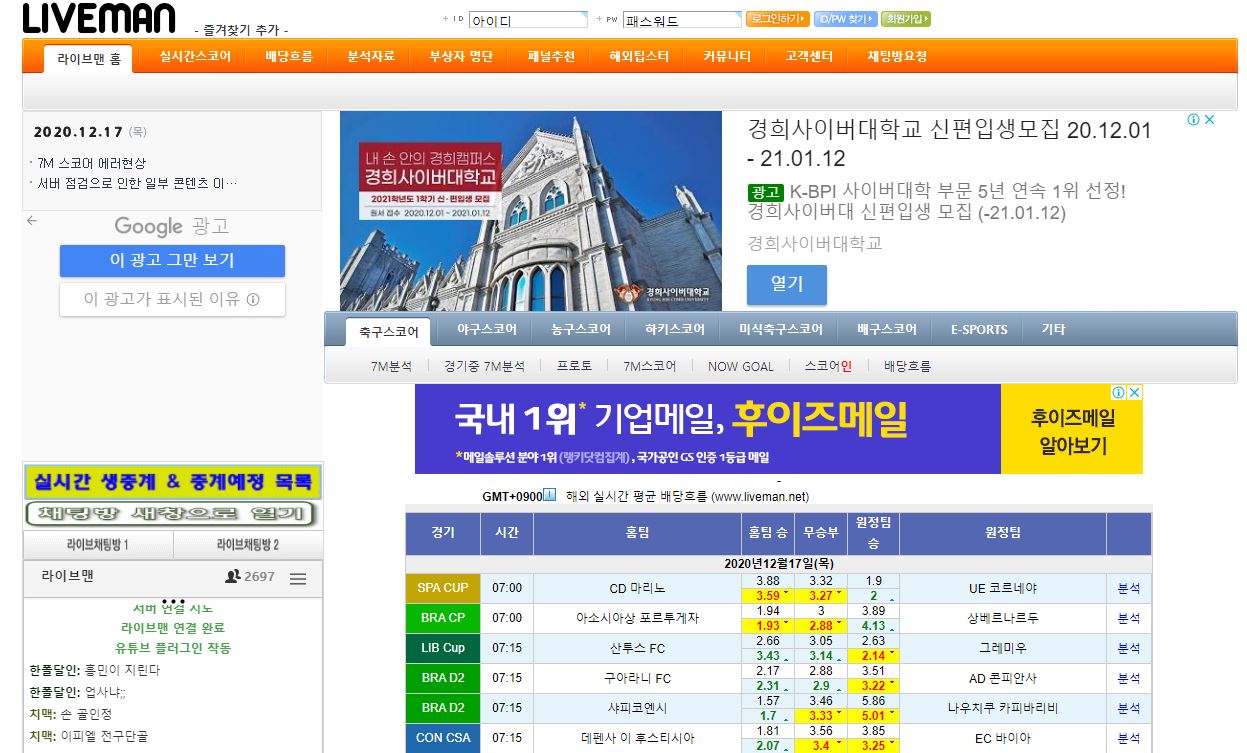Click the SPA CUP league badge
Image resolution: width=1247 pixels, height=753 pixels.
pos(443,588)
